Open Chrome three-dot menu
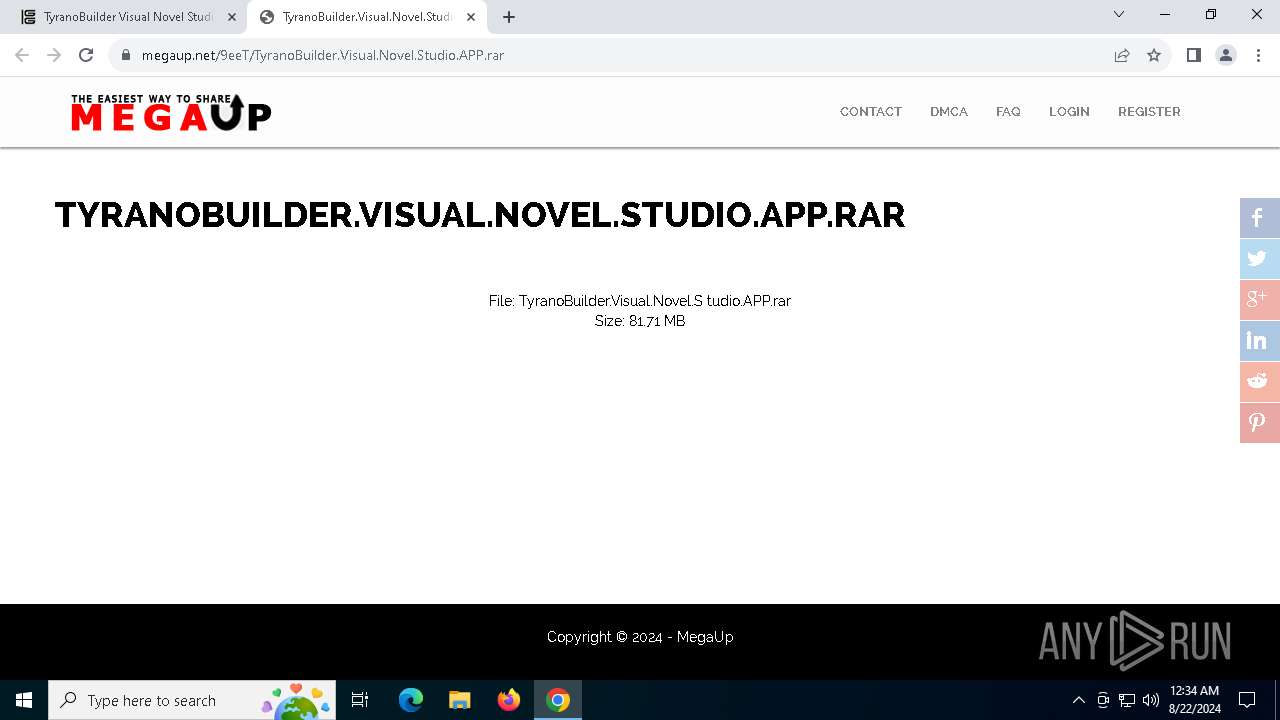Screen dimensions: 1280x720 tap(1258, 55)
